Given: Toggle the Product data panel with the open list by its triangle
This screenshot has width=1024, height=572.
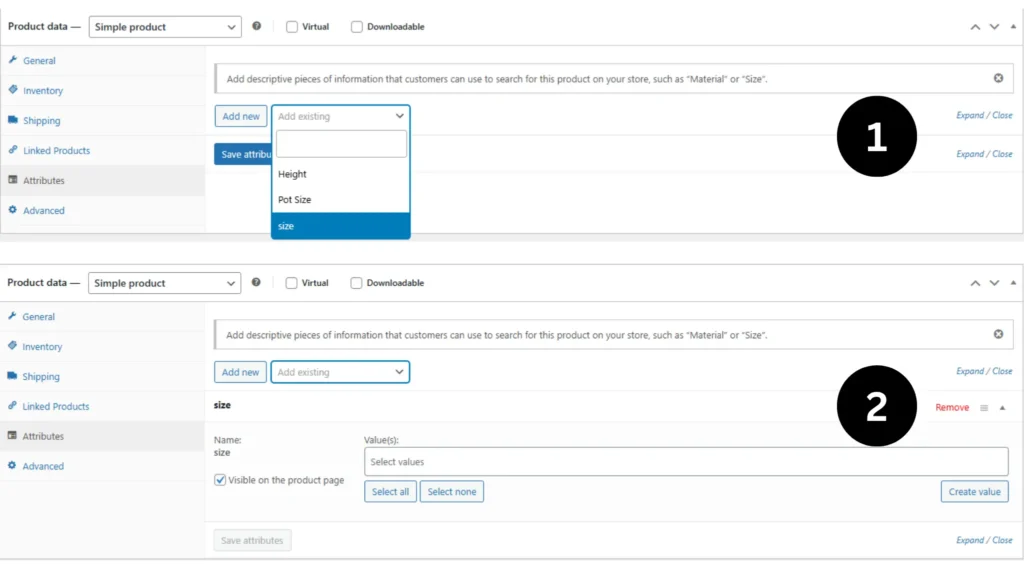Looking at the screenshot, I should [1013, 27].
